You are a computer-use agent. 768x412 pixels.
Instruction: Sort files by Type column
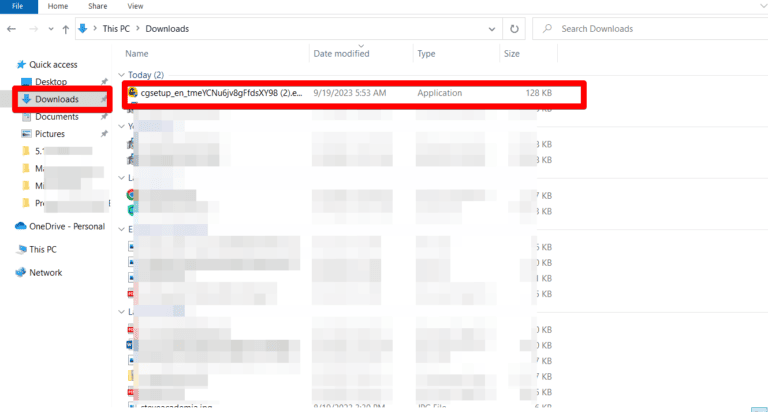pyautogui.click(x=426, y=53)
